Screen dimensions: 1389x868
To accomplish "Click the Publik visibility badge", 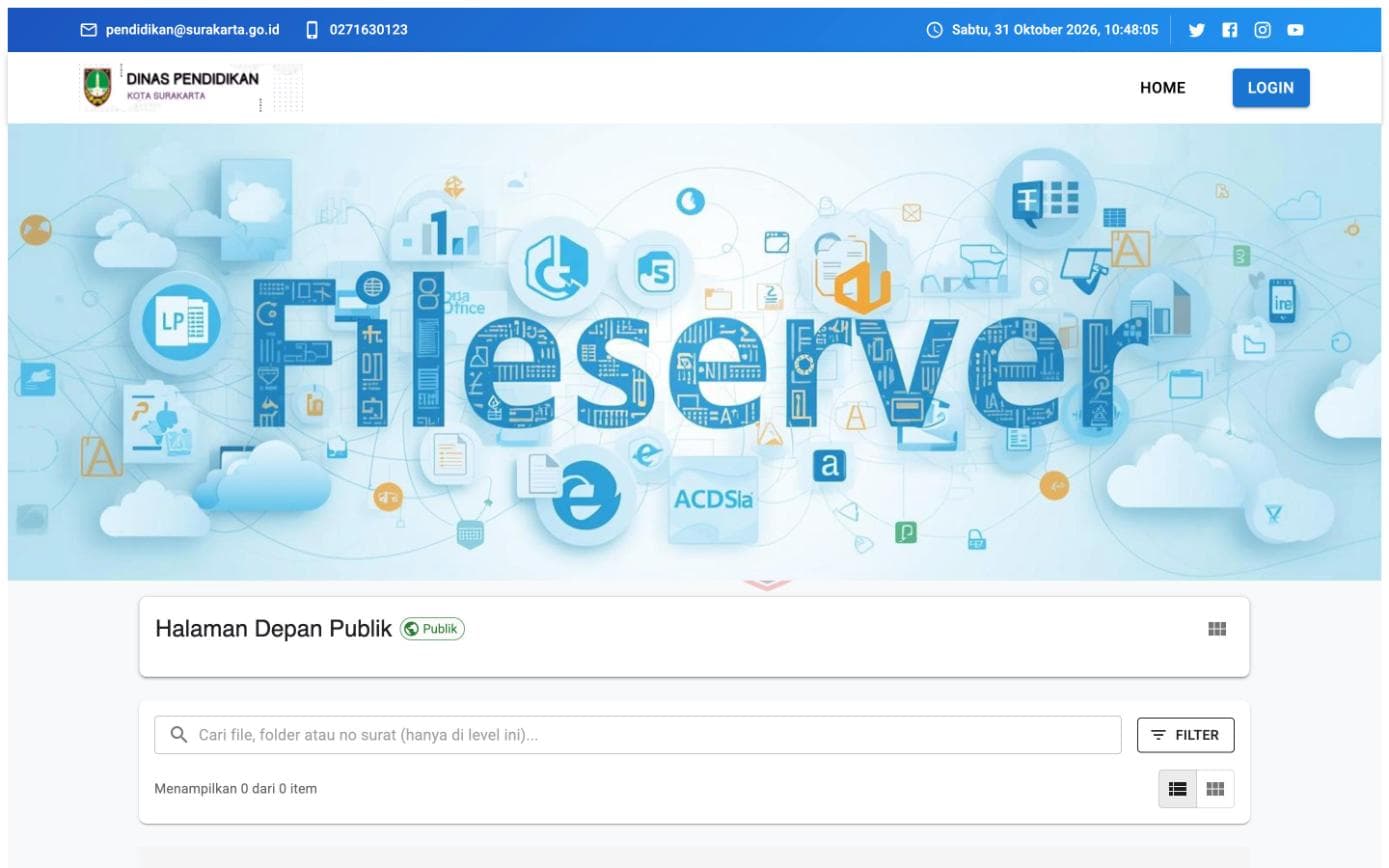I will tap(432, 629).
